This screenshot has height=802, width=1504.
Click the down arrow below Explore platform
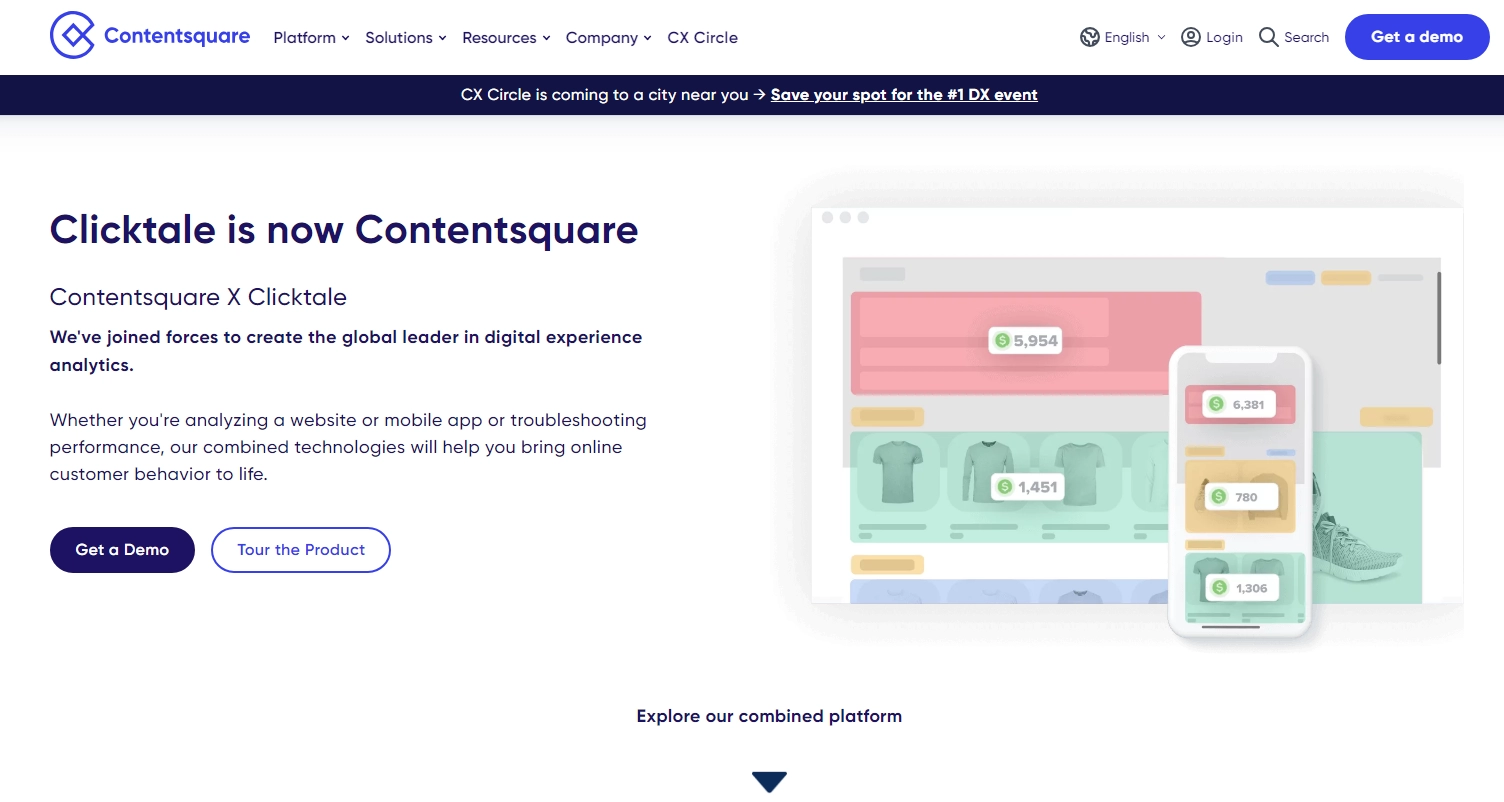[769, 782]
